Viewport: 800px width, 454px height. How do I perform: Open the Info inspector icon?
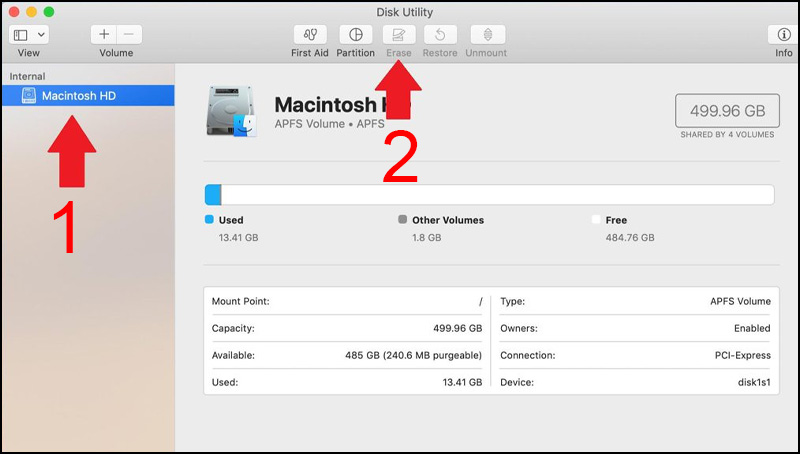784,35
